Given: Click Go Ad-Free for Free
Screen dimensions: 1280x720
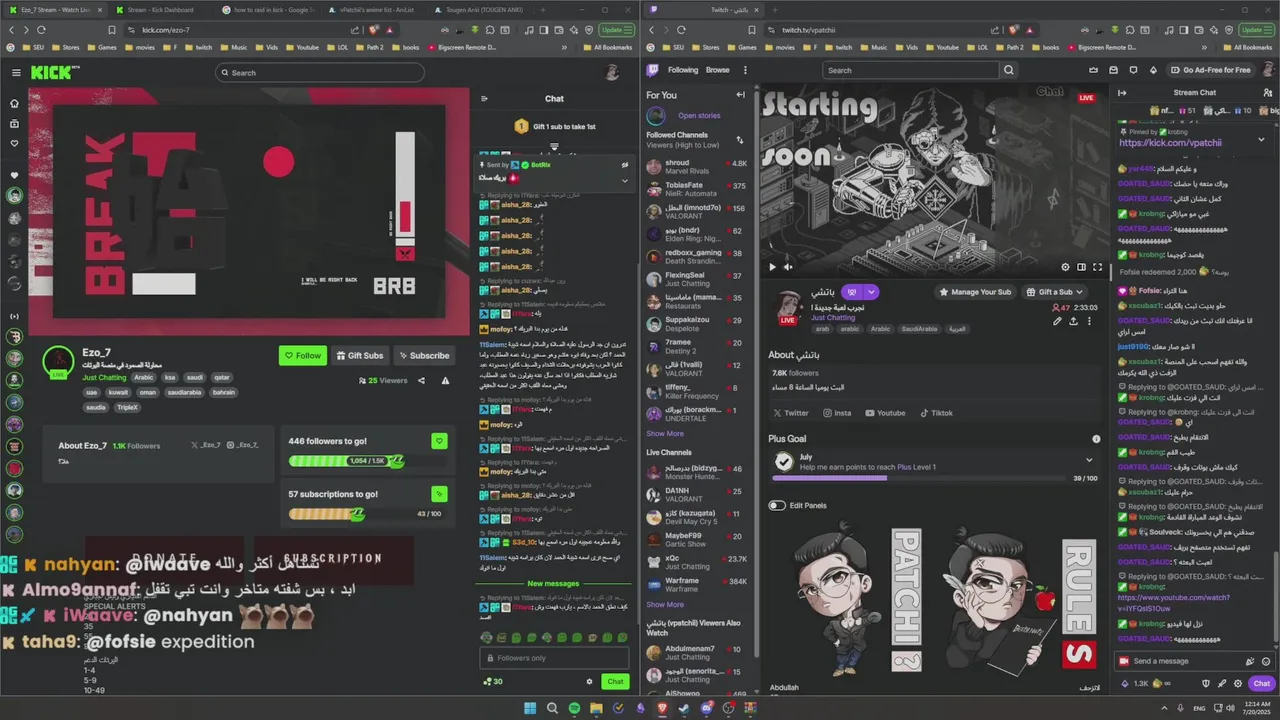Looking at the screenshot, I should (x=1211, y=70).
